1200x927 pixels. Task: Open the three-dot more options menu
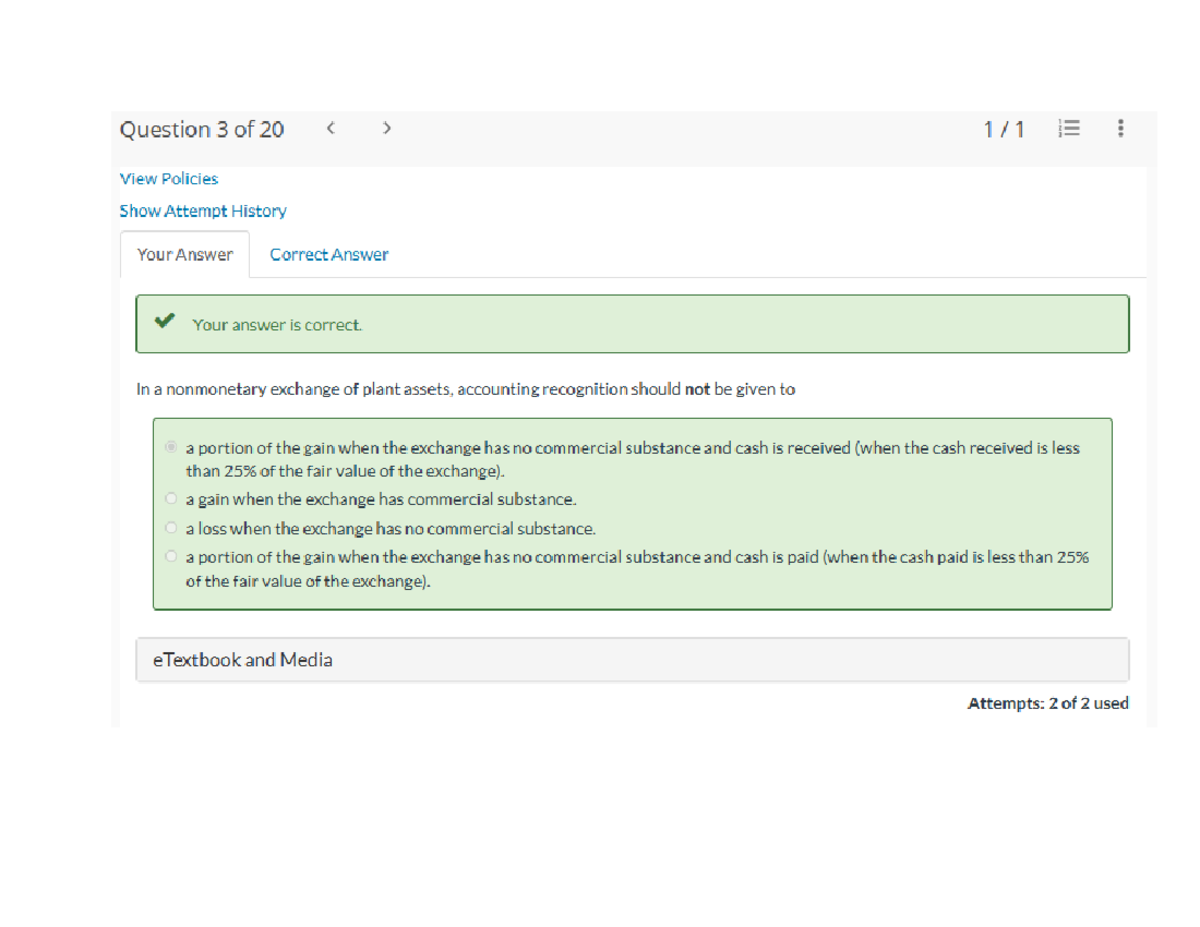(x=1120, y=128)
